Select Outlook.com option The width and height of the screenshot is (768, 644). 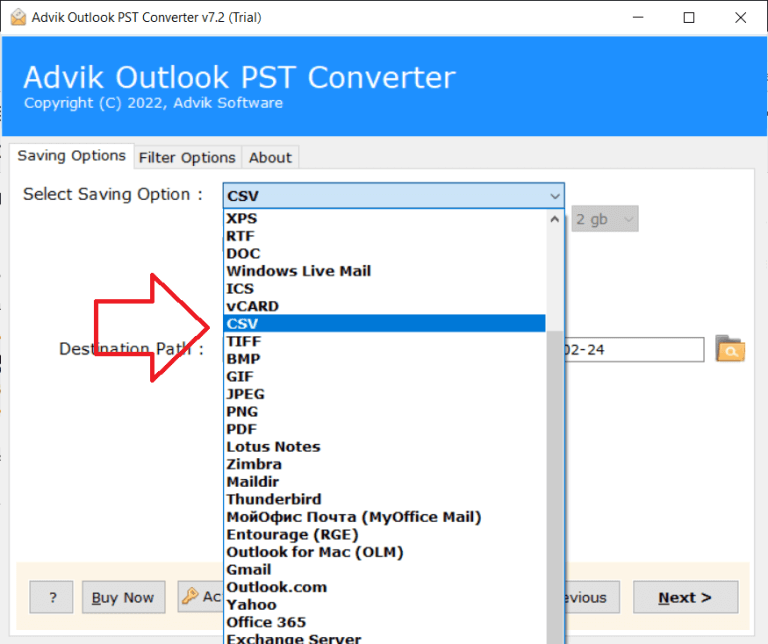384,587
